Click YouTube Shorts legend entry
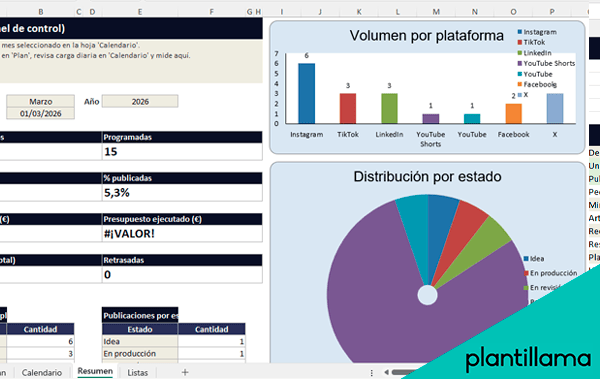Viewport: 600px width, 379px height. [546, 63]
